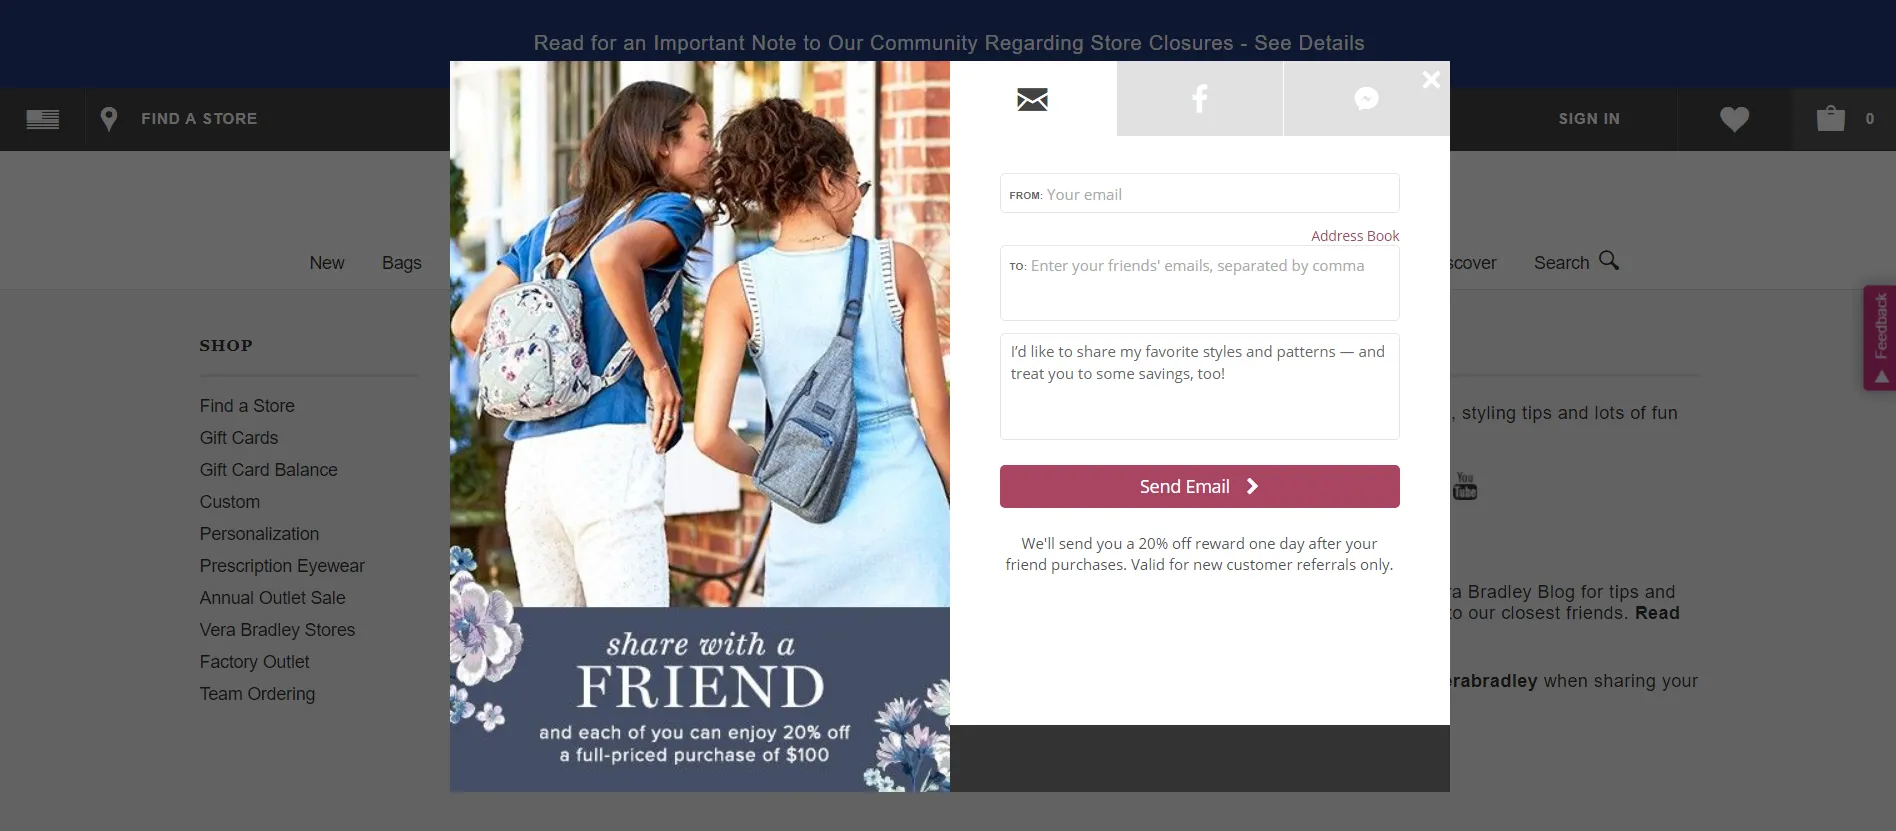This screenshot has width=1896, height=831.
Task: Open the New menu item
Action: [327, 263]
